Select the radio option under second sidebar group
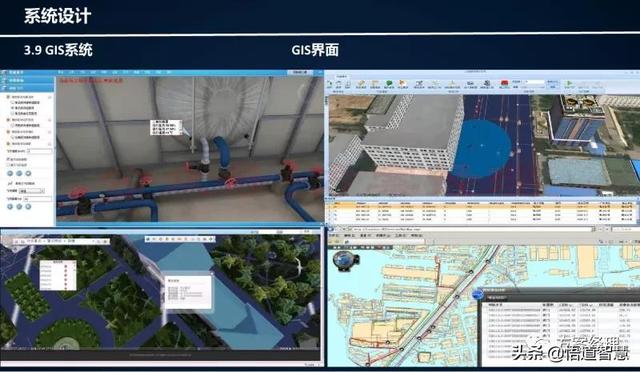Screen dimensions: 640x372 click(x=12, y=125)
